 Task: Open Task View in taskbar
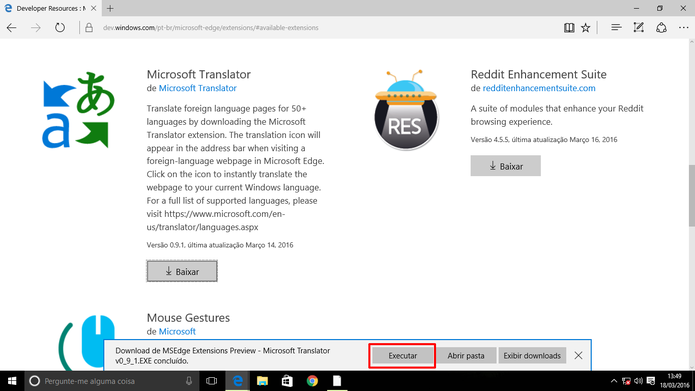(211, 381)
